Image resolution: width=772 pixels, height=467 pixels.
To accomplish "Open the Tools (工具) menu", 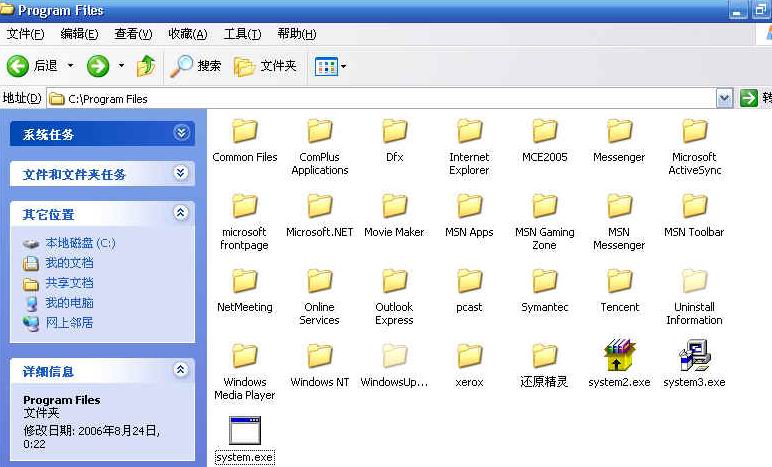I will coord(242,34).
